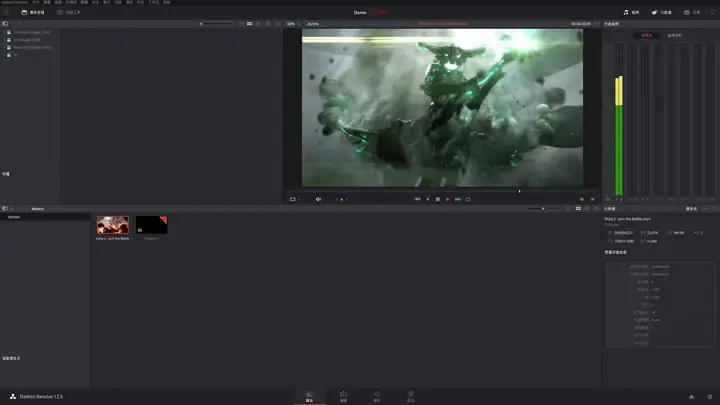Switch the media pool to thumbnail view
Viewport: 720px width, 405px height.
point(578,208)
